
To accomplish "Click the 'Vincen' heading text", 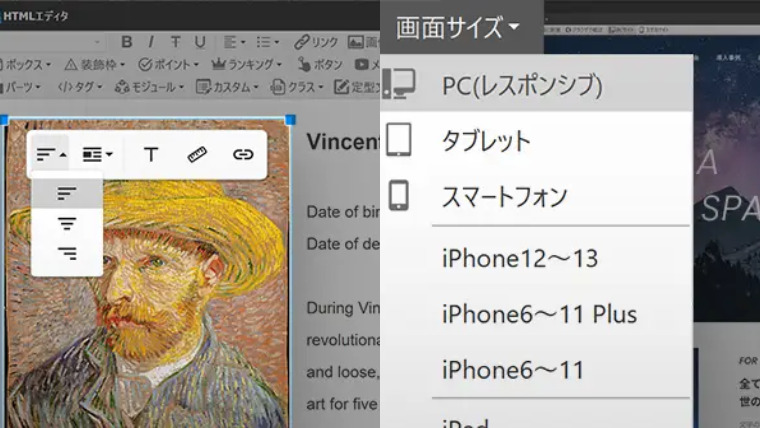I will tap(343, 142).
